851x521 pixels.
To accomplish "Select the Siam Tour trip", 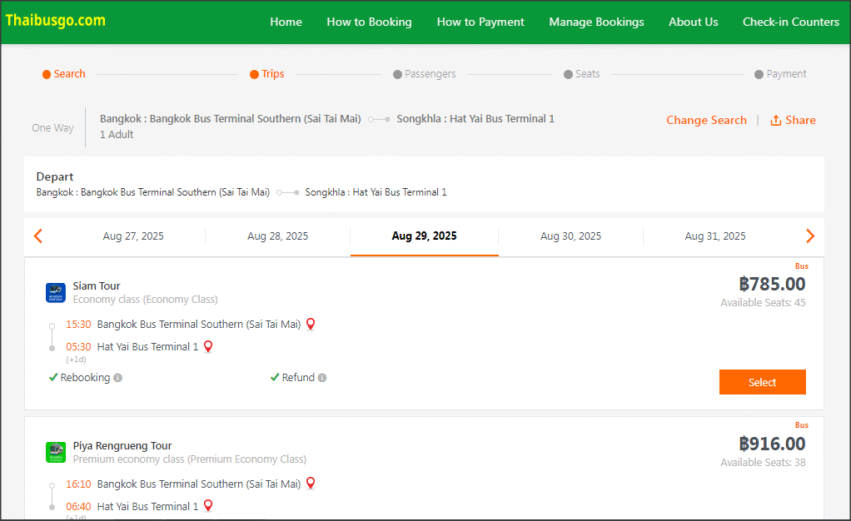I will tap(762, 382).
